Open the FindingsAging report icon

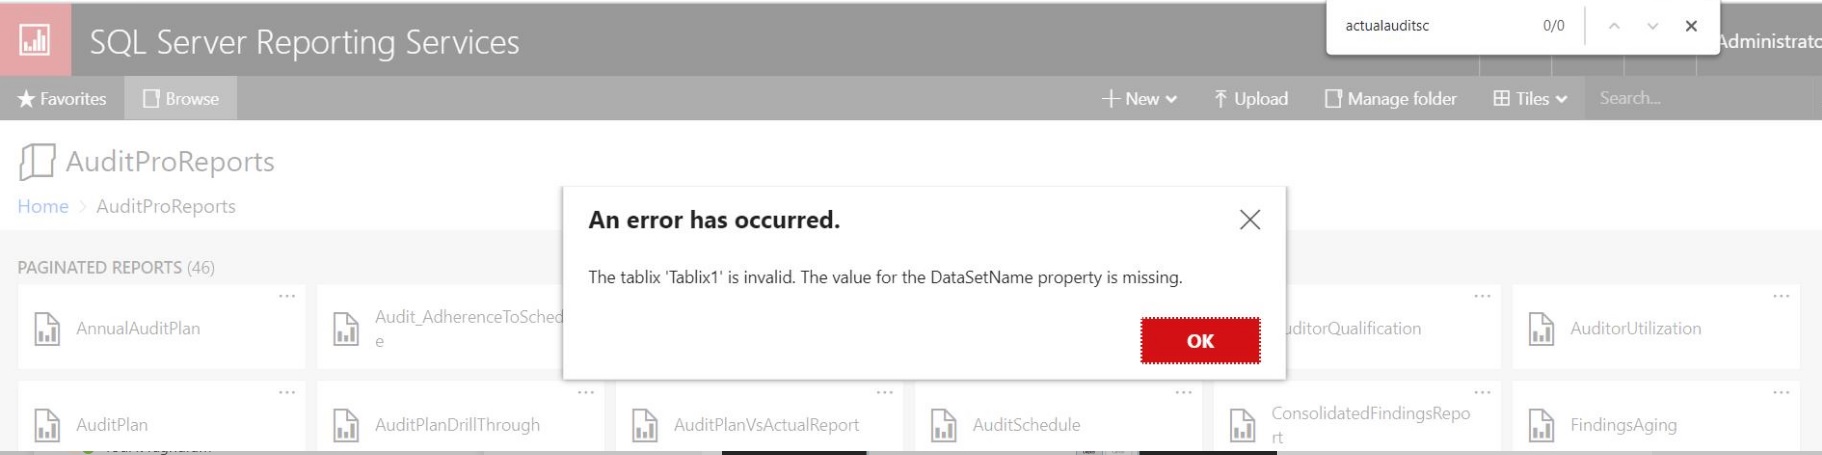coord(1541,425)
